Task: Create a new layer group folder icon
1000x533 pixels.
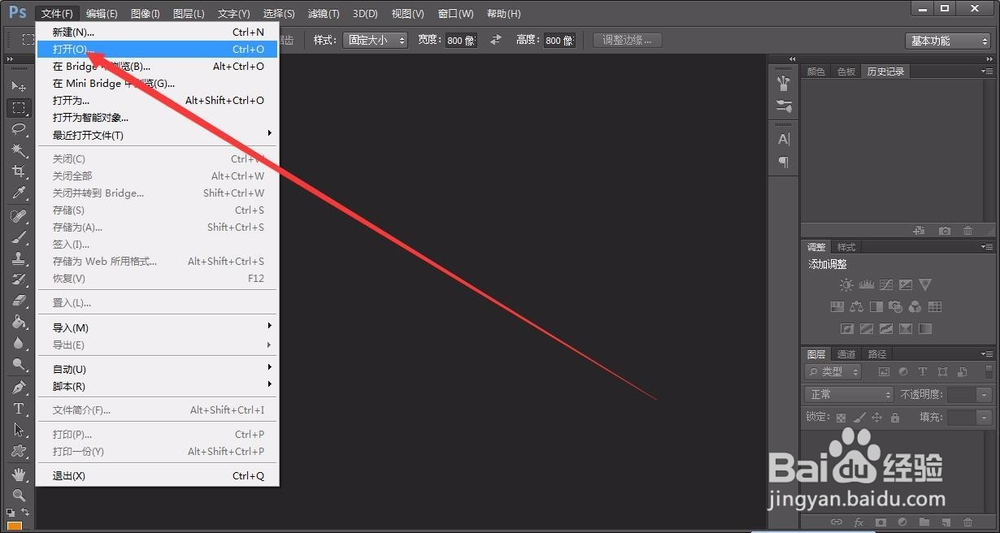Action: coord(924,522)
